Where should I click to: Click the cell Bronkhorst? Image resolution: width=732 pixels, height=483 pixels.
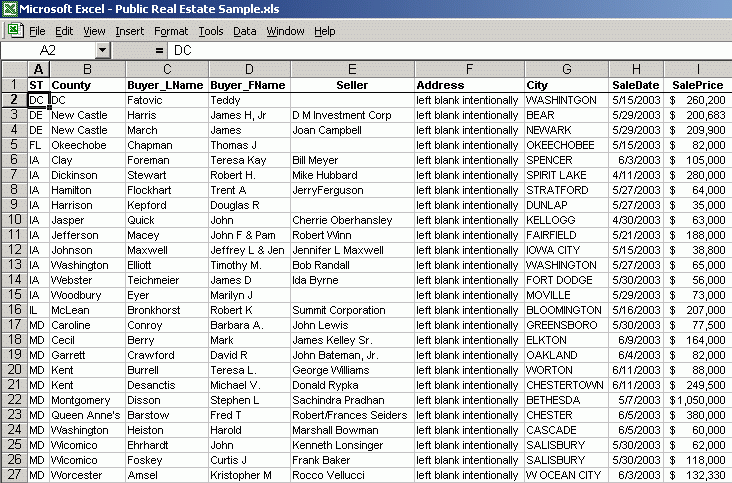(167, 310)
